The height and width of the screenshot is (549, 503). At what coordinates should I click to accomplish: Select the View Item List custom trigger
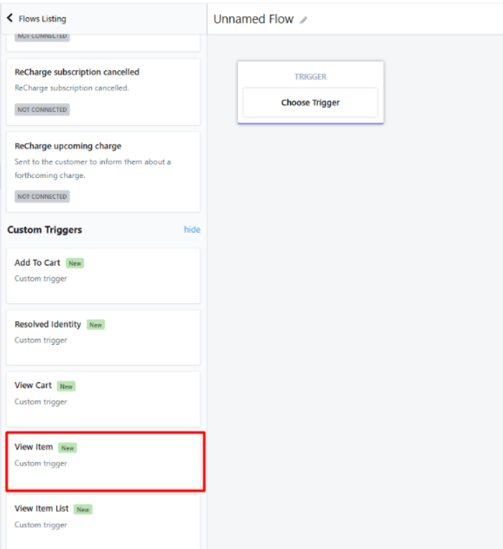click(104, 522)
